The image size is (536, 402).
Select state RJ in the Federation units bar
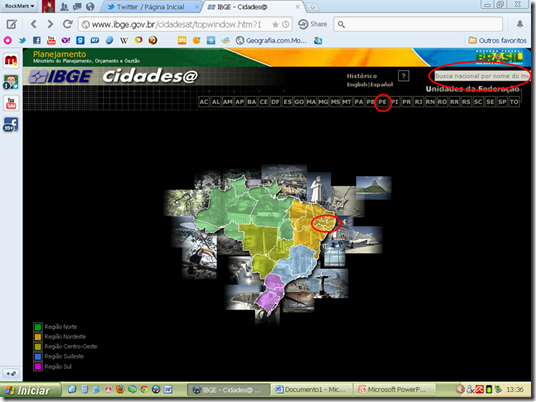pos(418,102)
